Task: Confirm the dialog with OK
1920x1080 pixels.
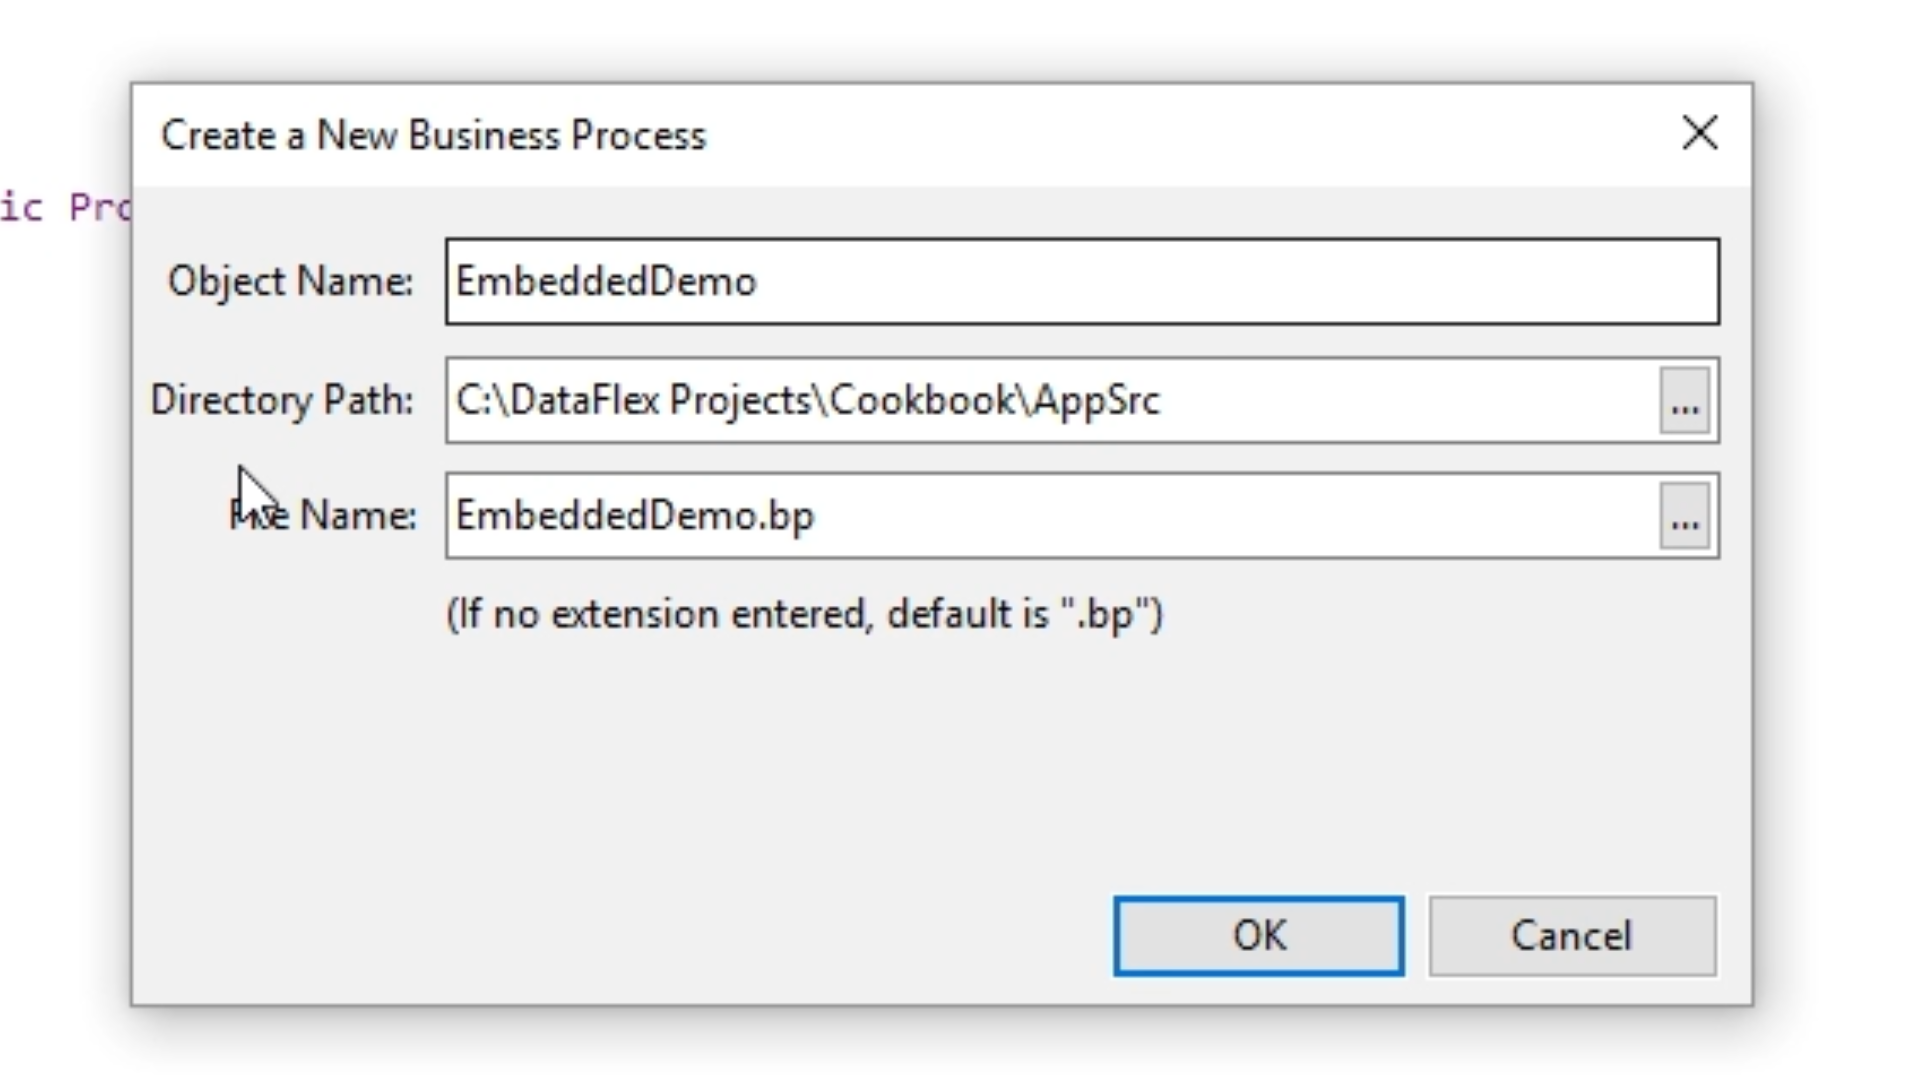Action: [x=1258, y=936]
